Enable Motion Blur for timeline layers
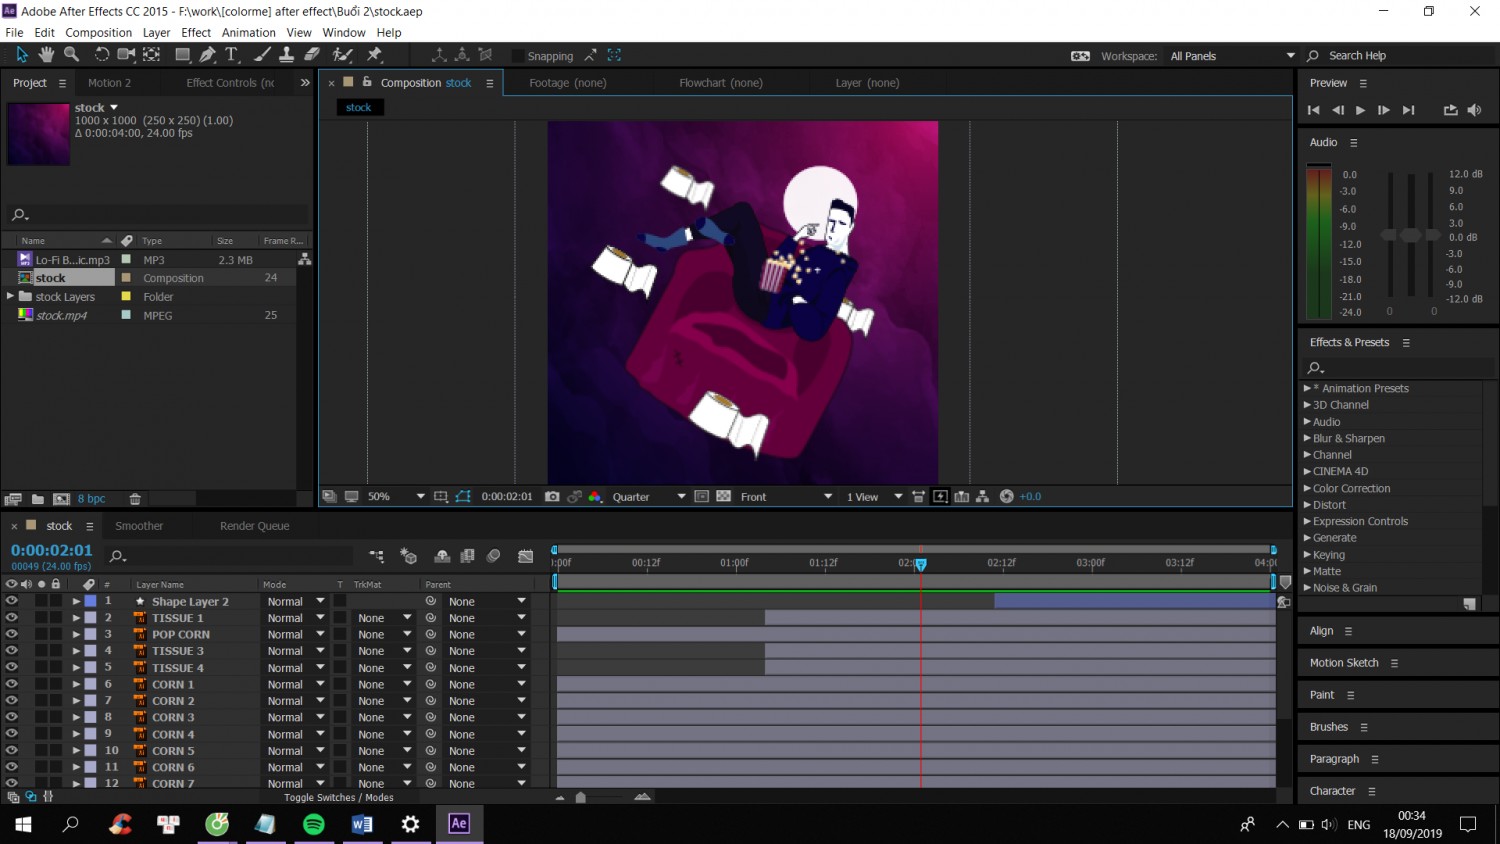Screen dimensions: 1500x844 pyautogui.click(x=493, y=556)
